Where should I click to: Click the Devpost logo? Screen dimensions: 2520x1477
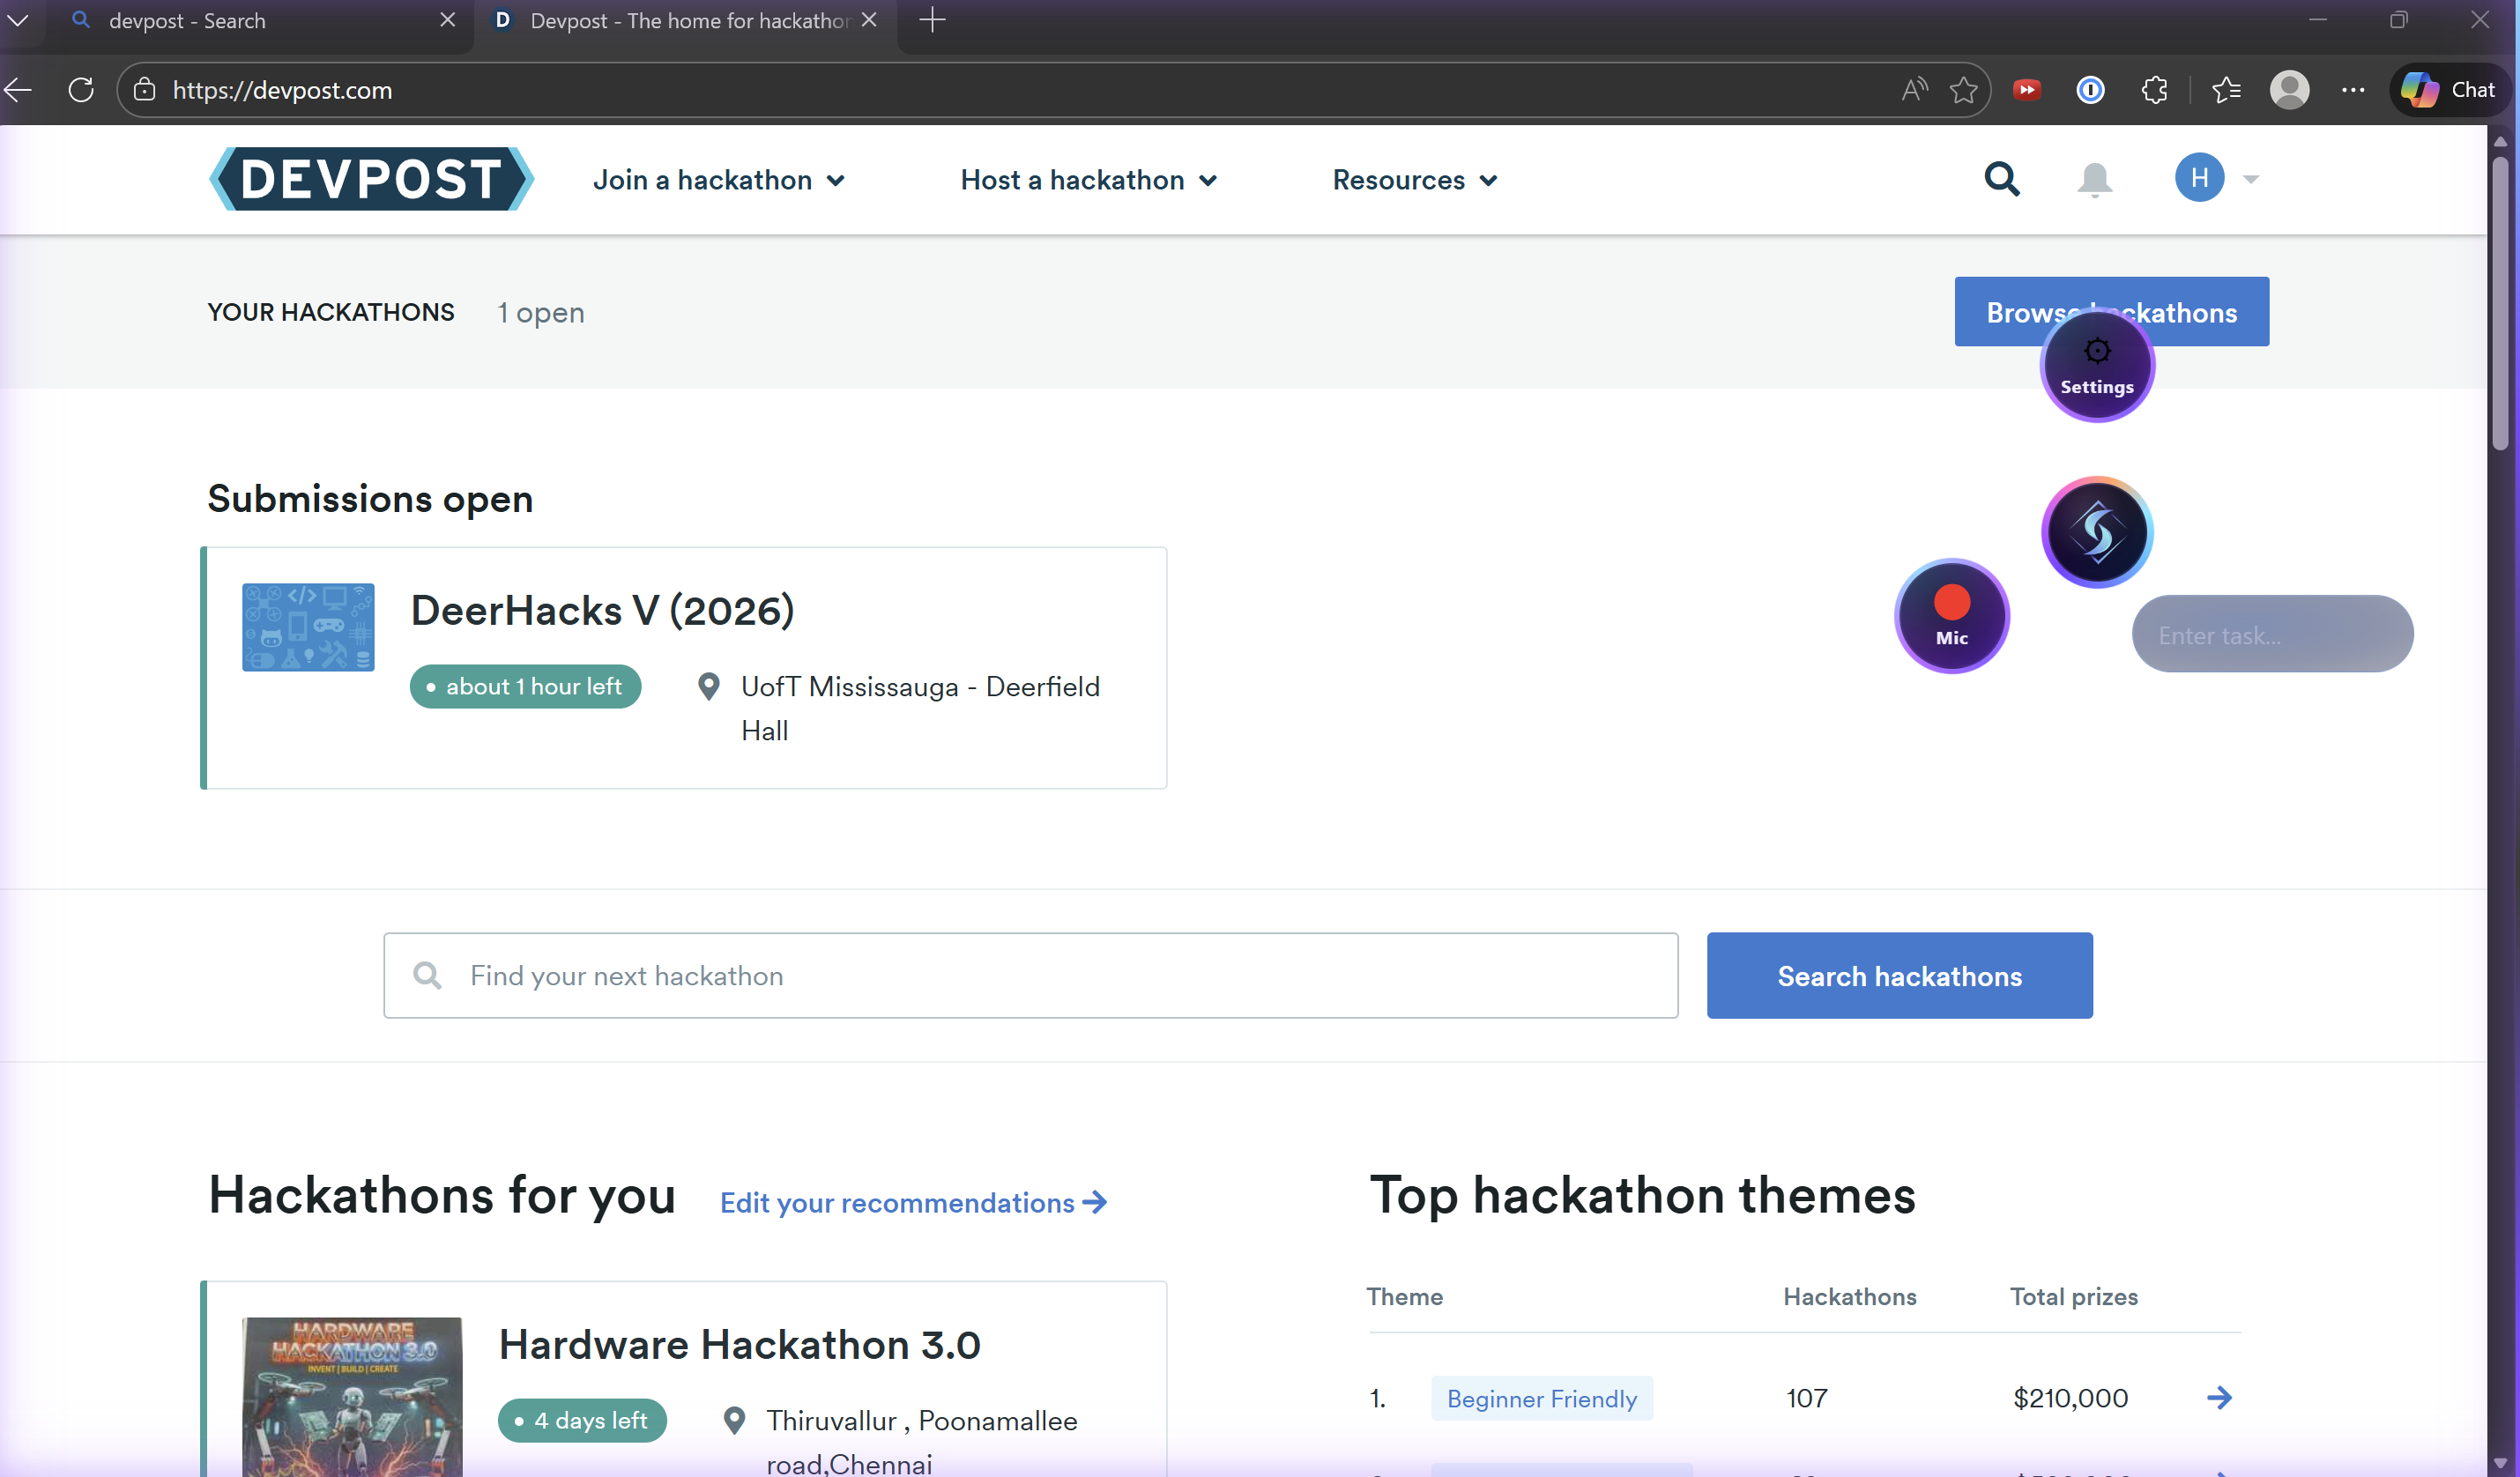click(371, 180)
